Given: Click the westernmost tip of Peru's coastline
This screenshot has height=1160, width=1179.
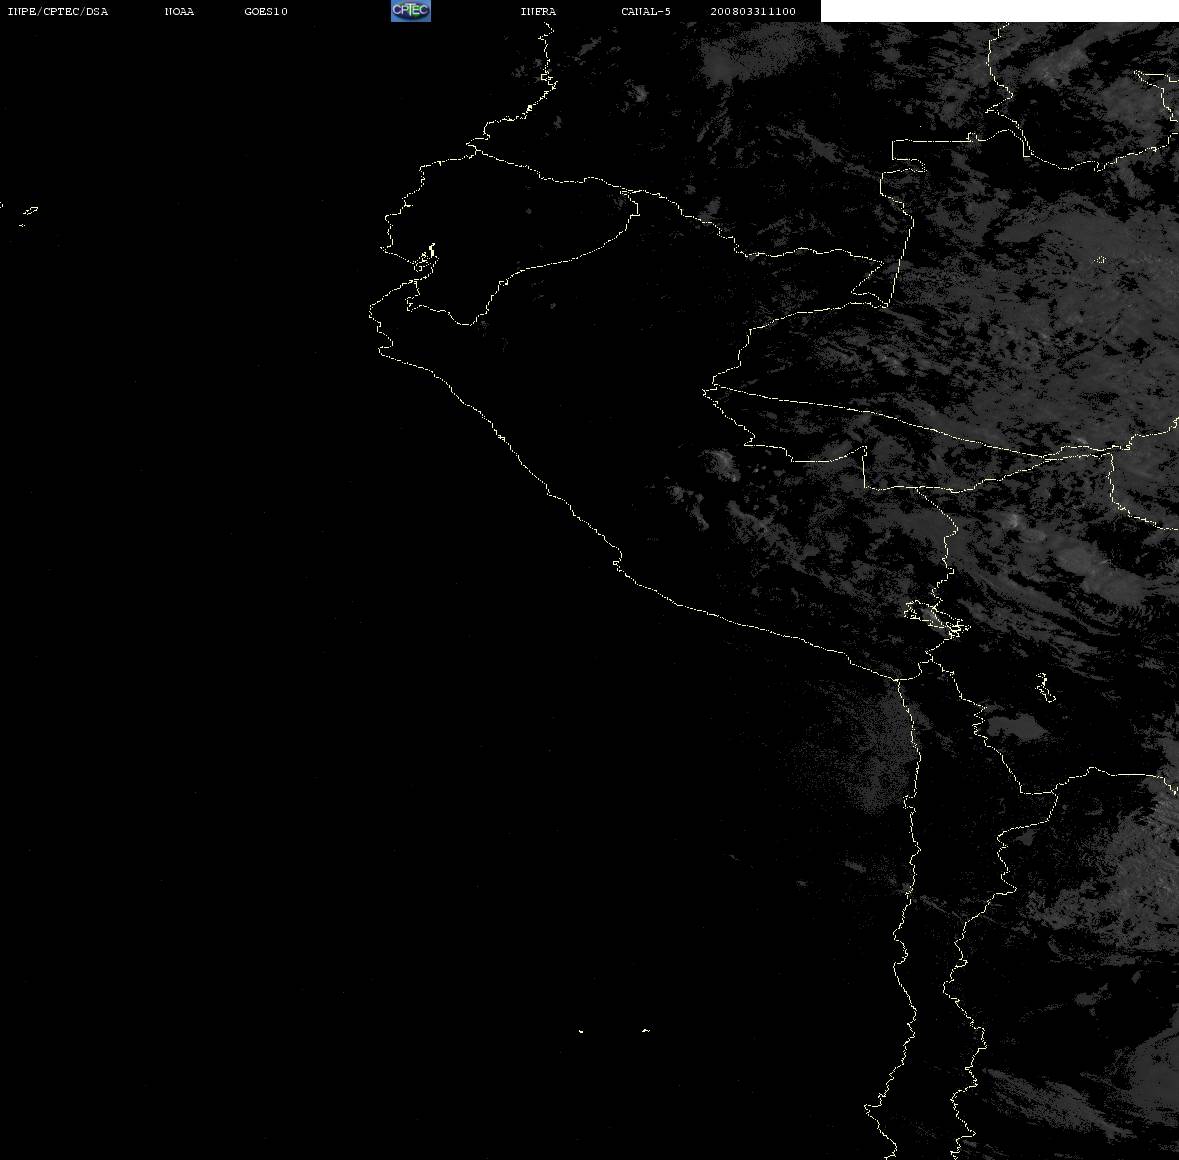Looking at the screenshot, I should [x=371, y=310].
